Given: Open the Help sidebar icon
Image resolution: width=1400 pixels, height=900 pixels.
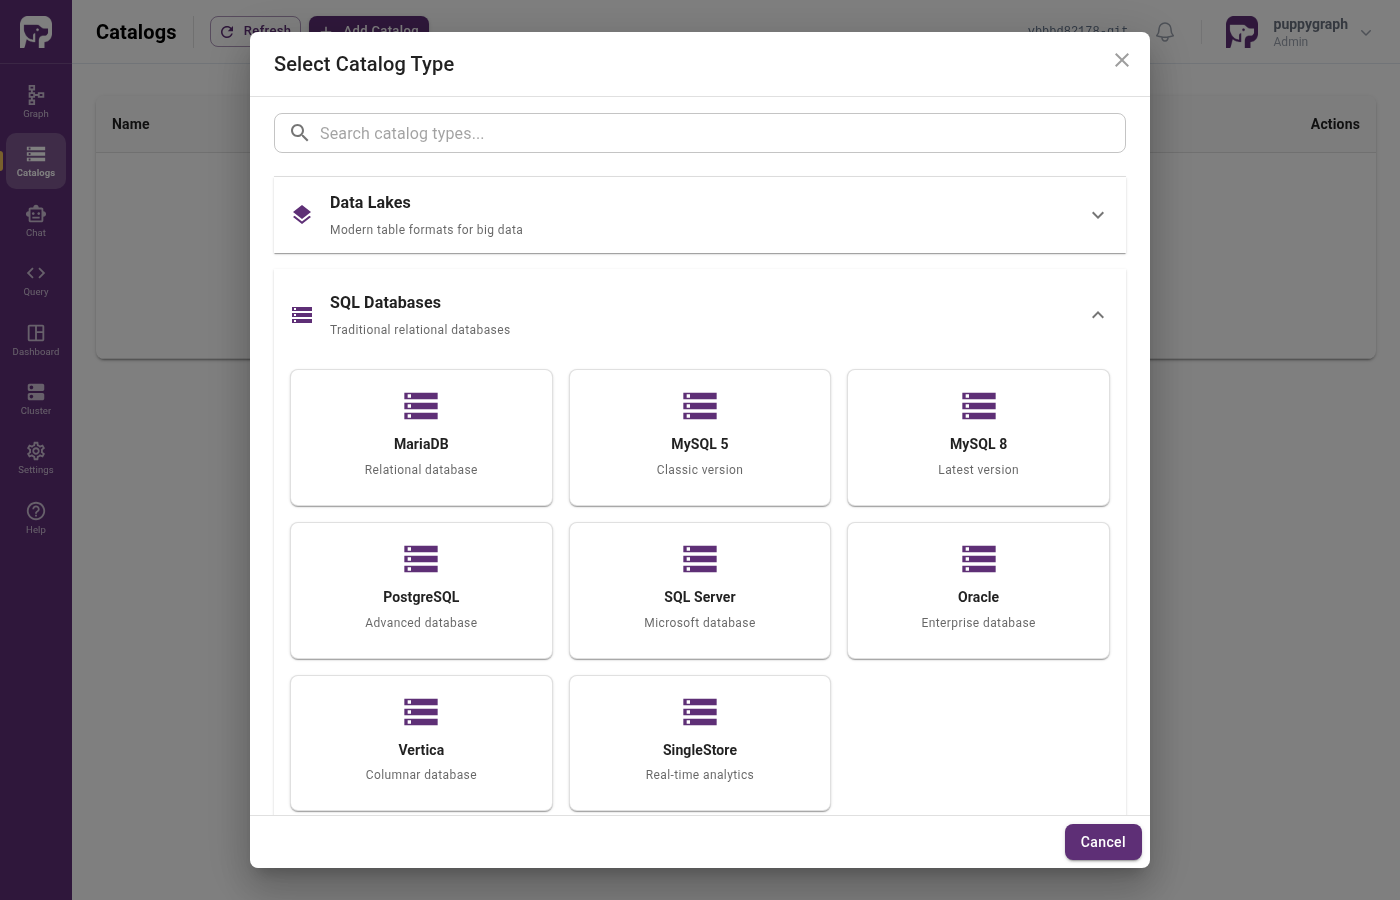Looking at the screenshot, I should [x=36, y=518].
